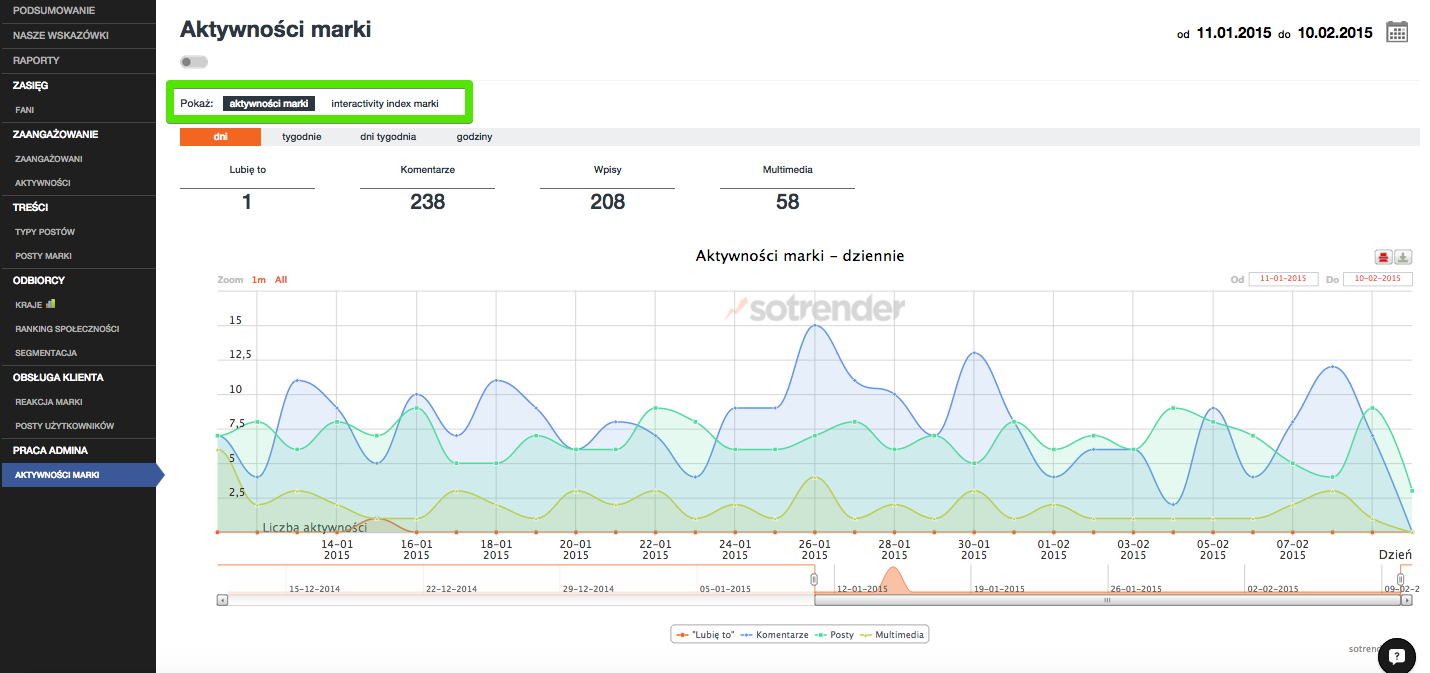Screen dimensions: 1430x673
Task: Switch to the tygodnie tab
Action: [301, 137]
